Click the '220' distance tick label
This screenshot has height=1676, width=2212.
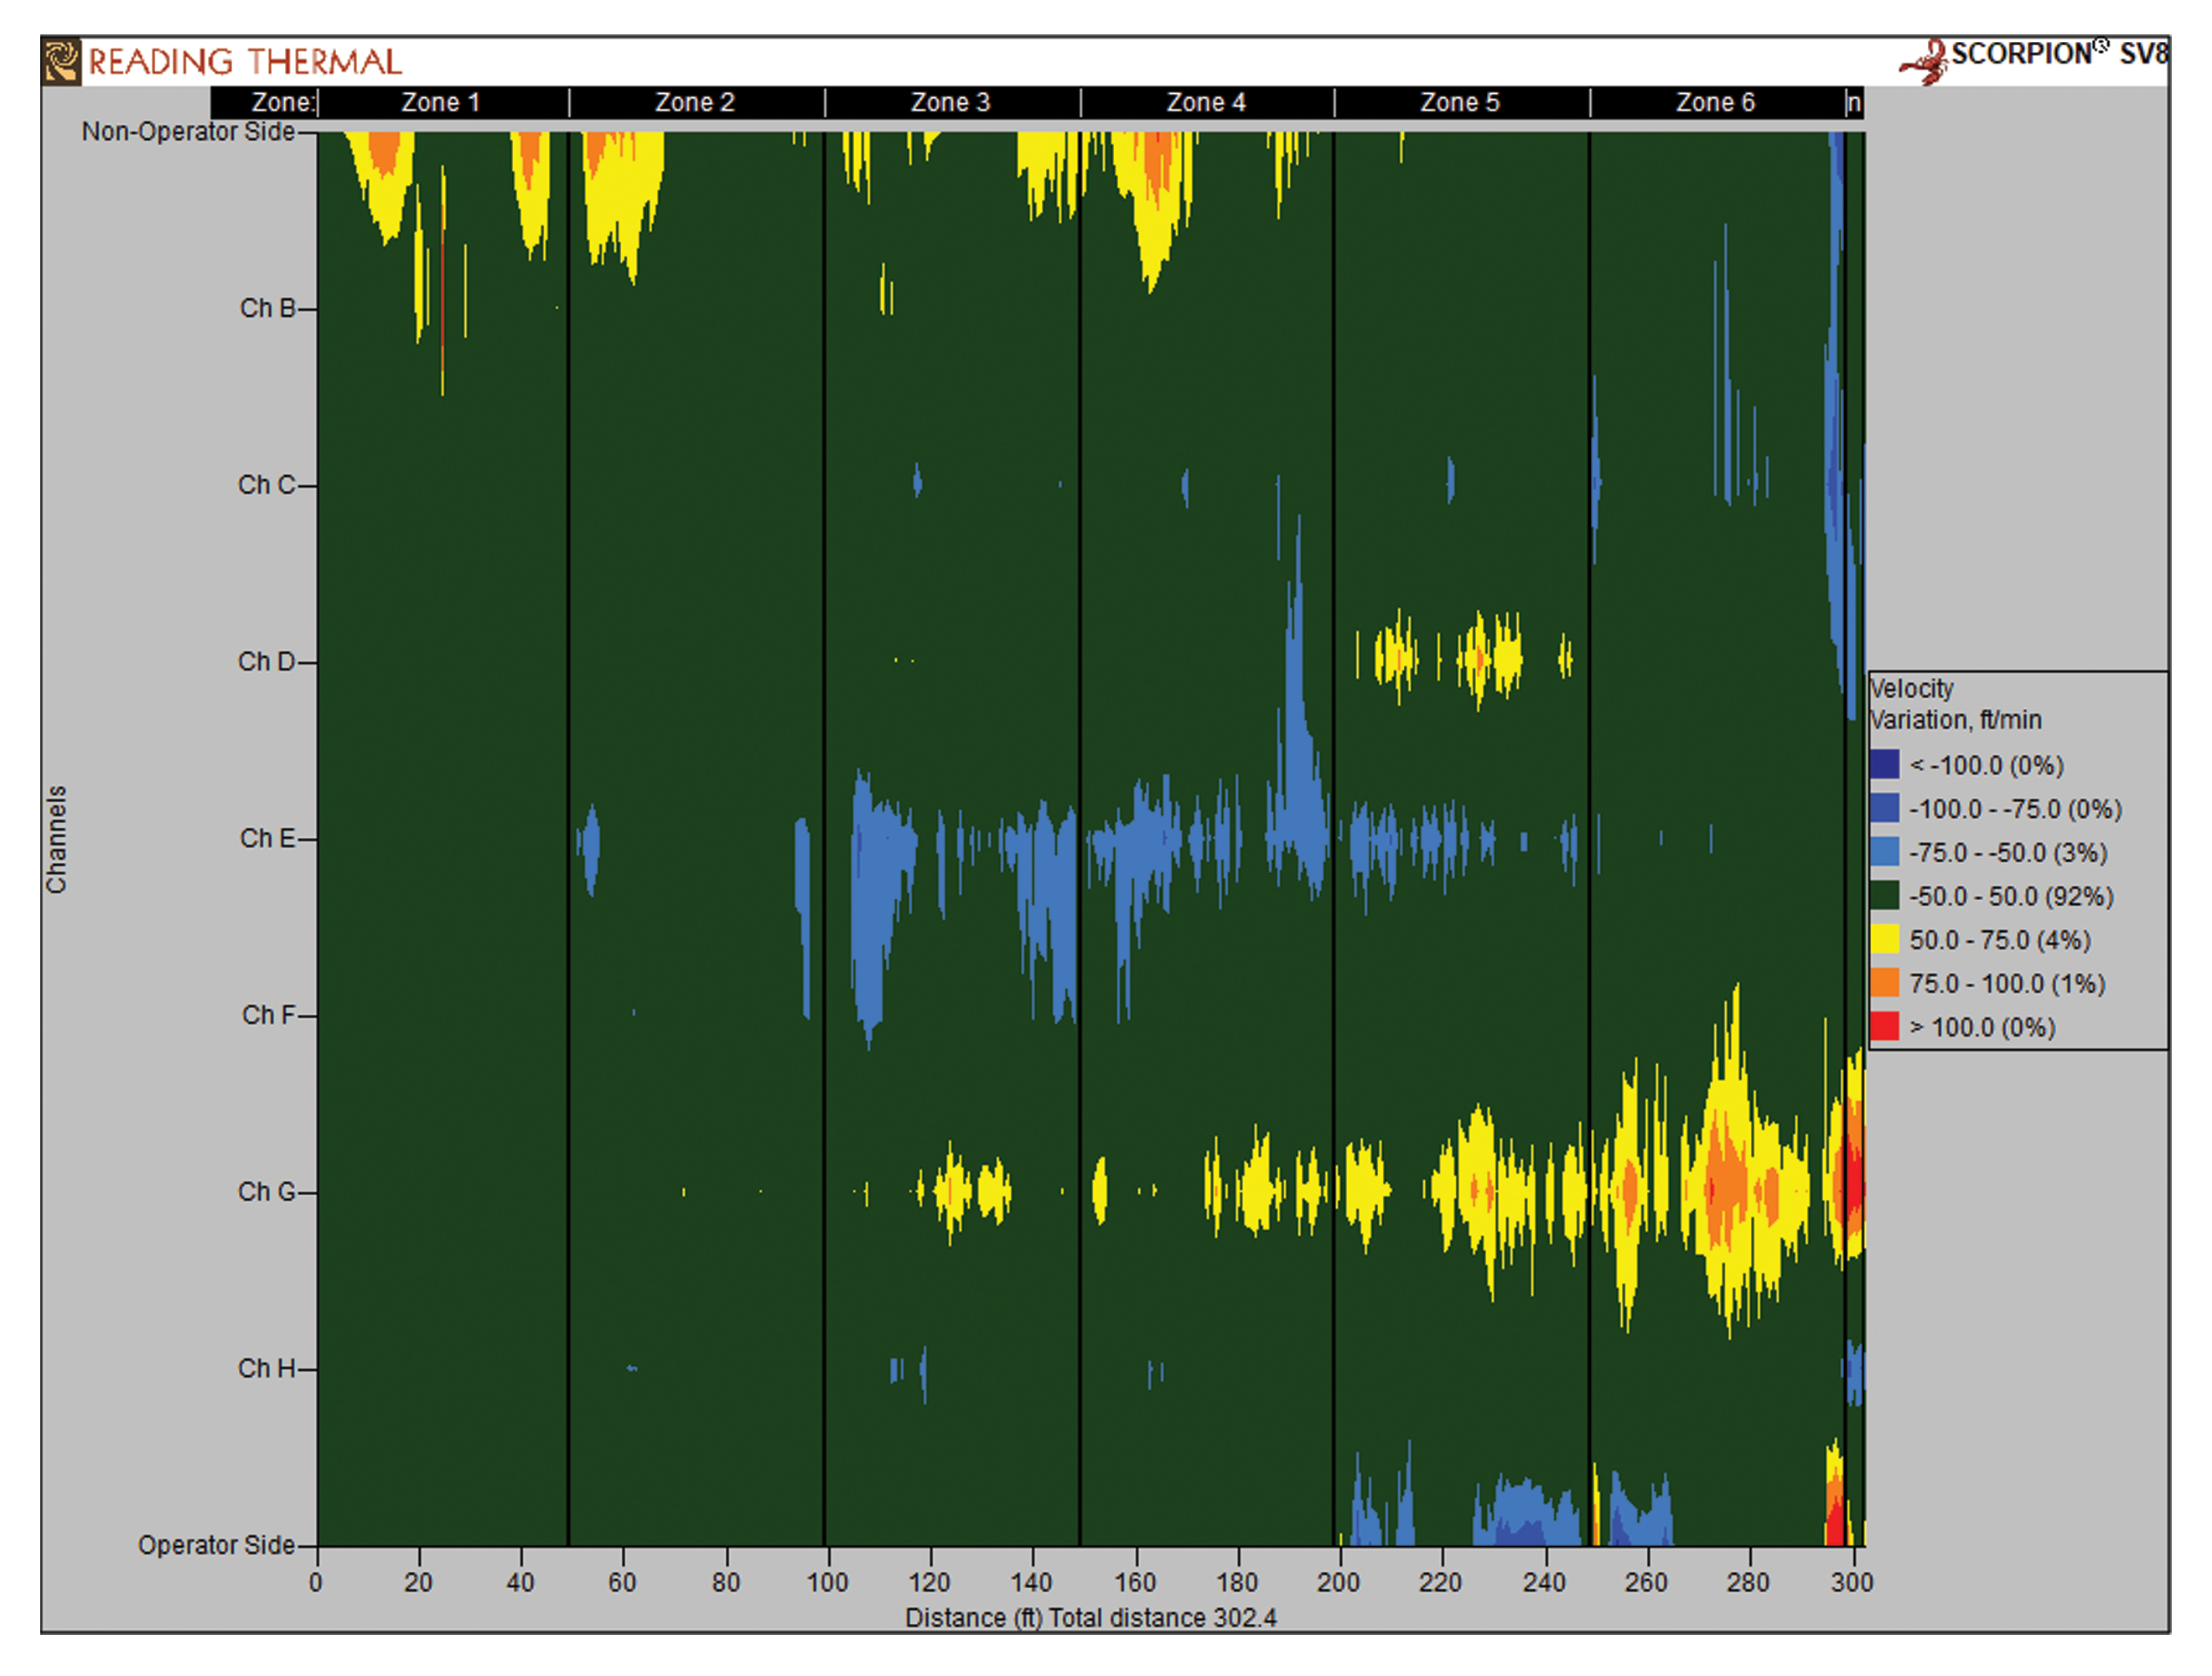[1441, 1583]
